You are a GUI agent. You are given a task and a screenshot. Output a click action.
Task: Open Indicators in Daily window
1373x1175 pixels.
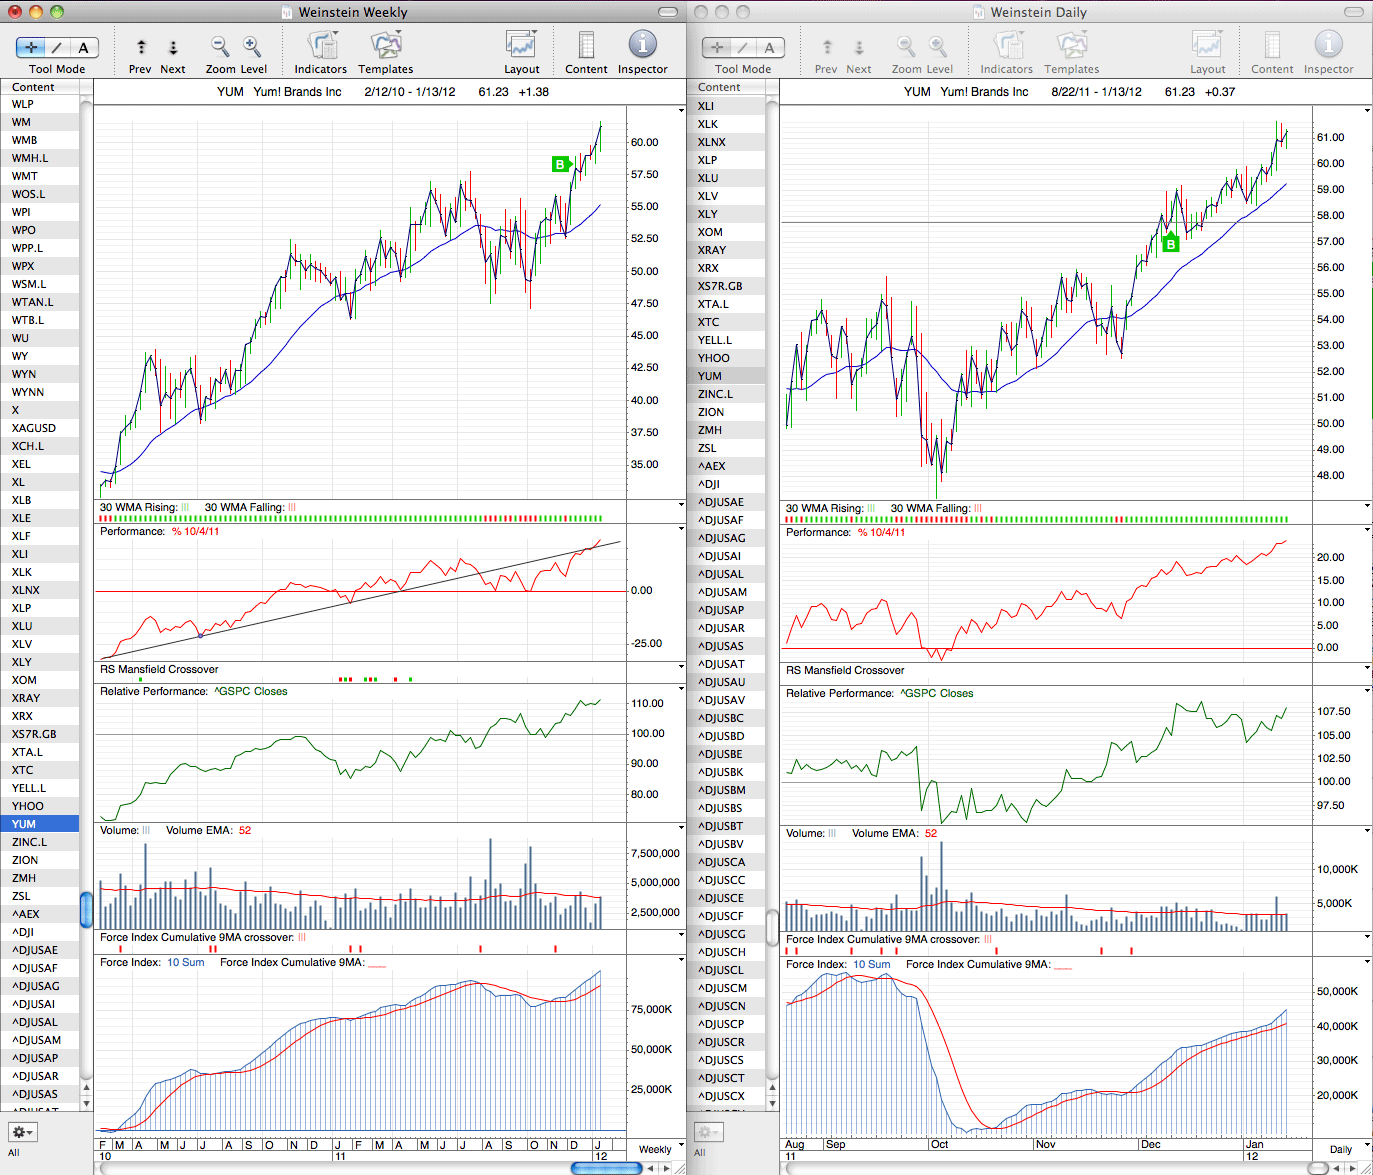coord(1007,45)
